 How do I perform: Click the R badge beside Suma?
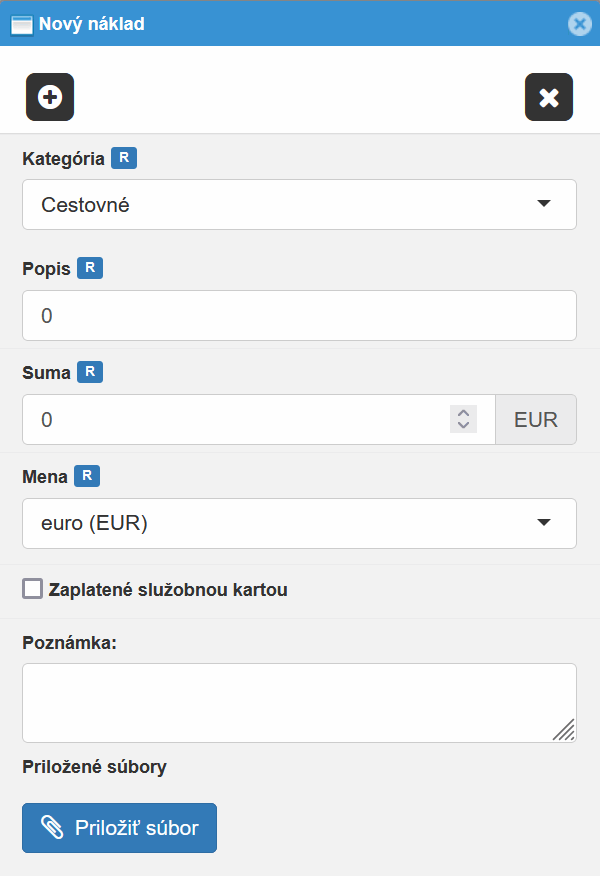click(x=90, y=371)
